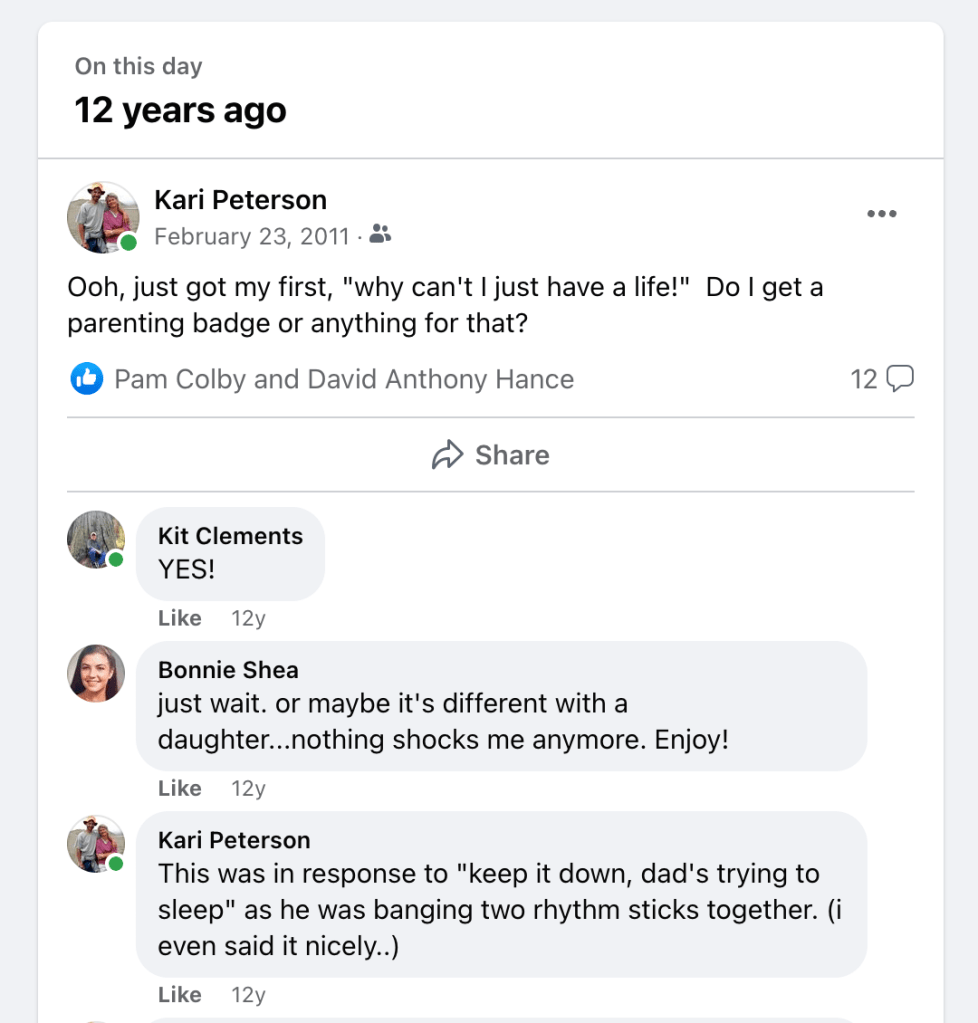Click the 12y timestamp under Bonnie Shea's comment
This screenshot has width=978, height=1023.
click(x=248, y=788)
